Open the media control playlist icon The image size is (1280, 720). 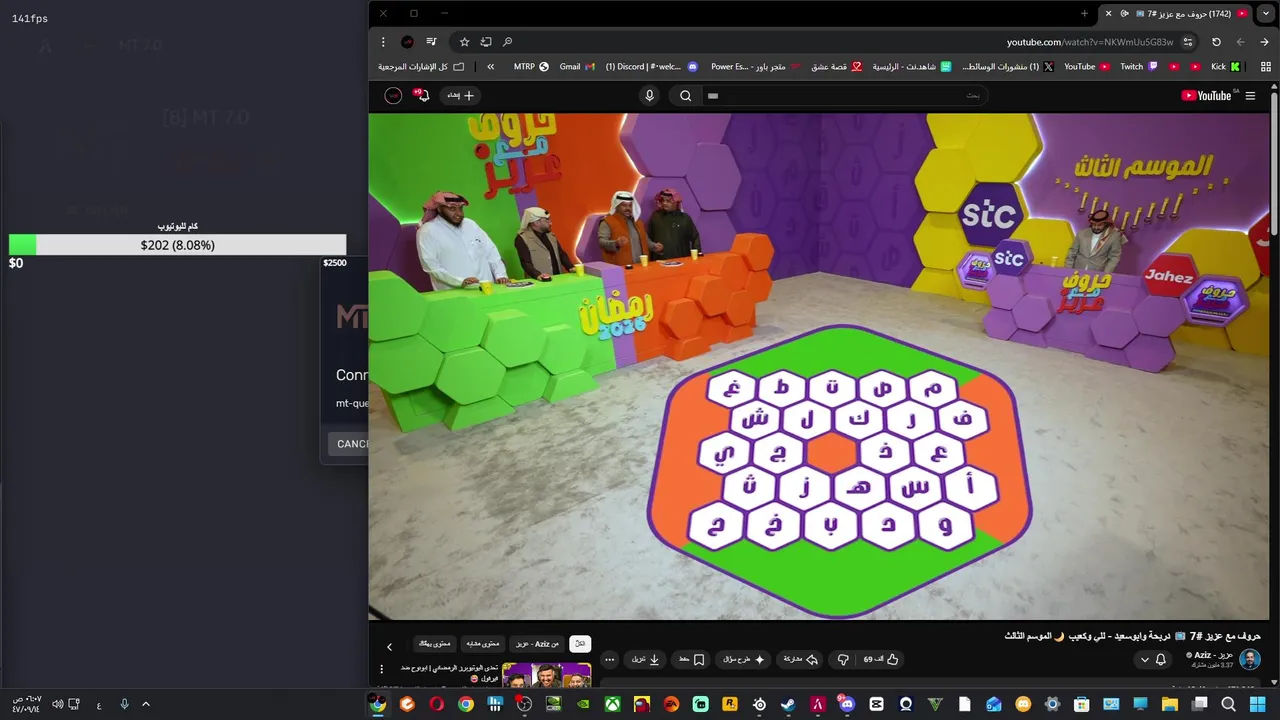click(x=431, y=42)
